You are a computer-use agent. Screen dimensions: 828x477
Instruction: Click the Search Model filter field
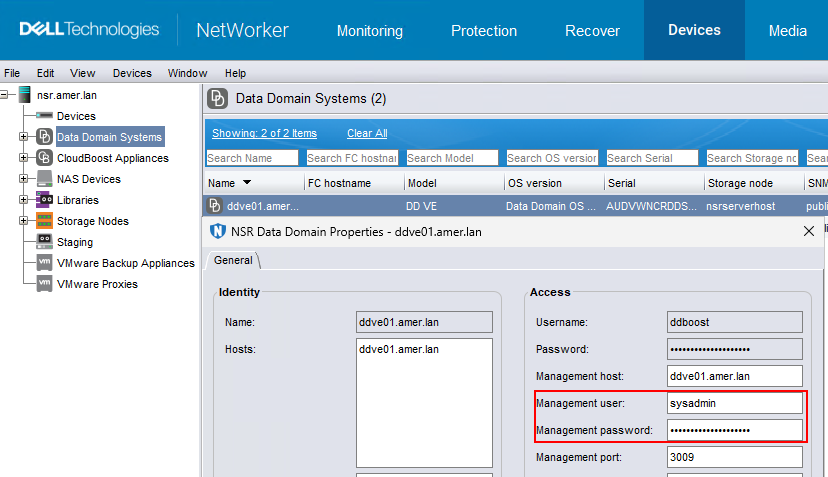pyautogui.click(x=452, y=157)
